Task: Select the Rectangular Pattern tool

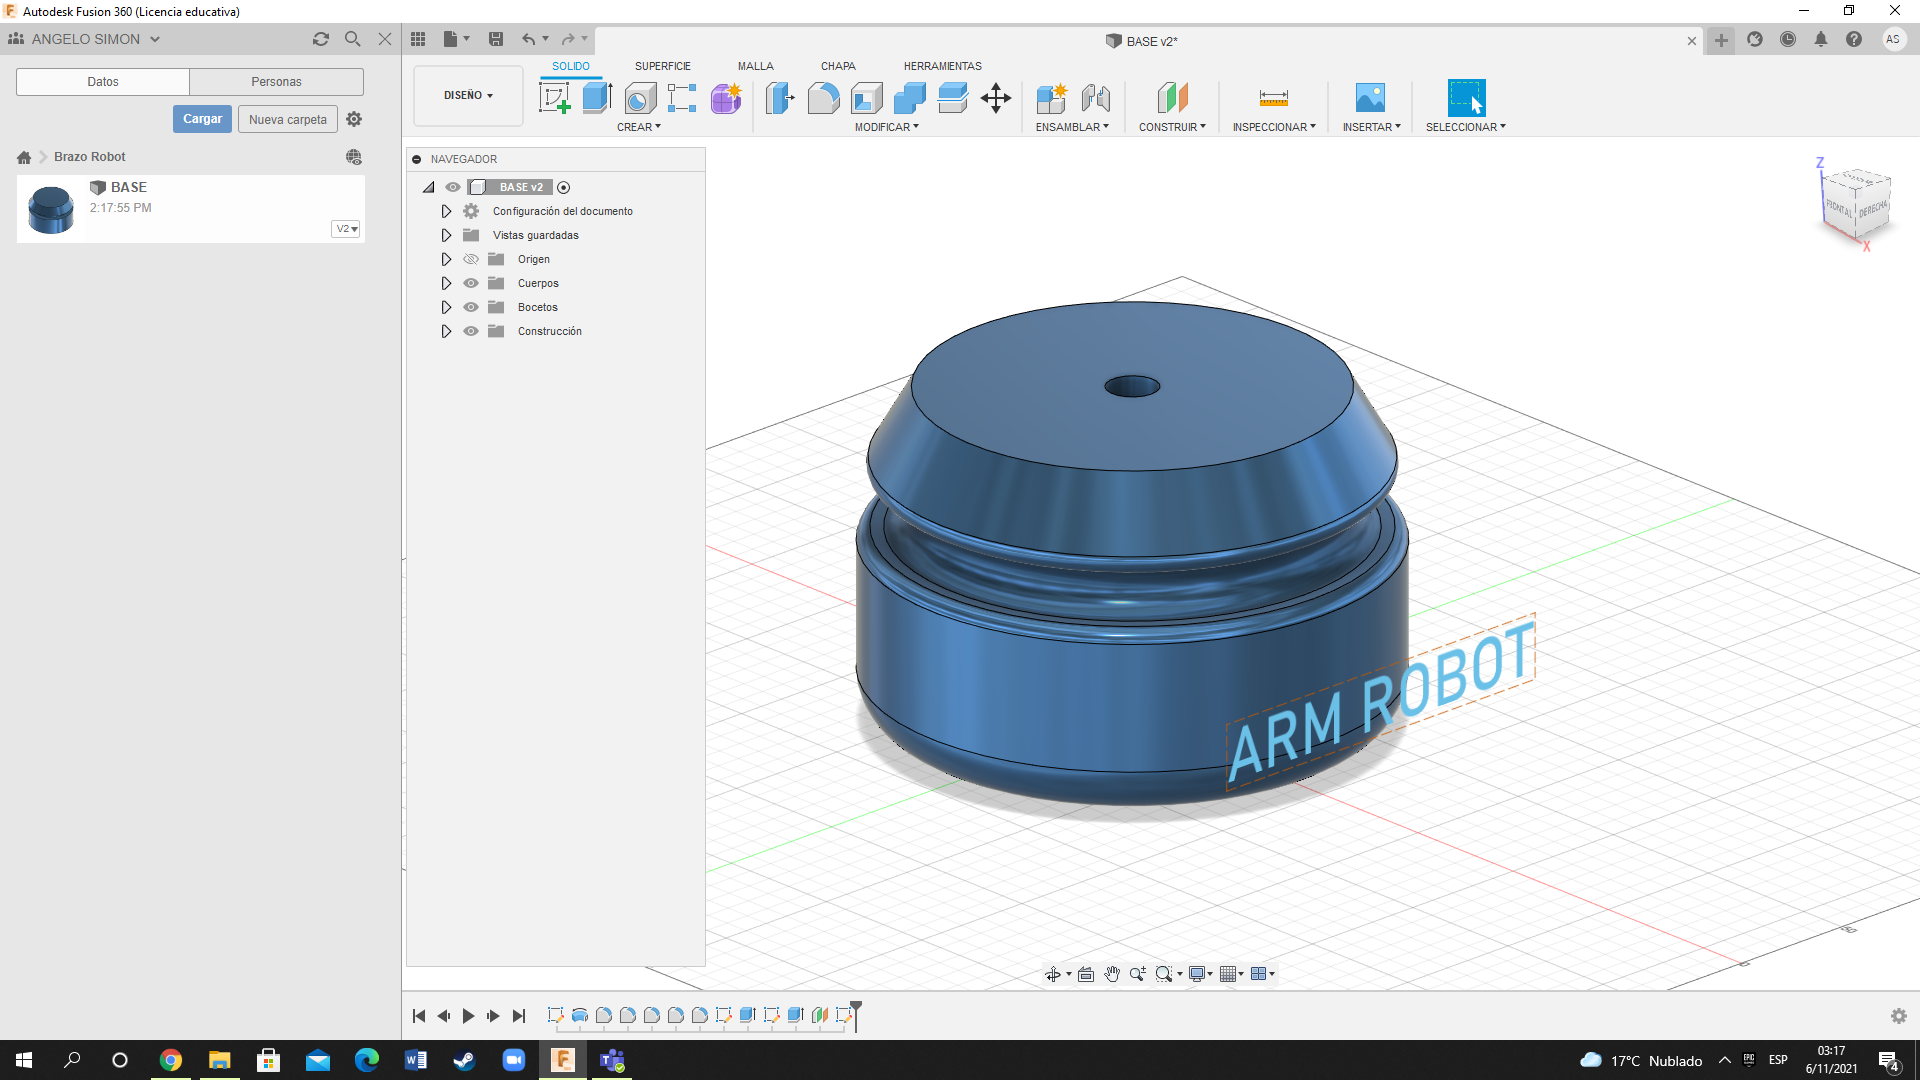Action: [x=682, y=98]
